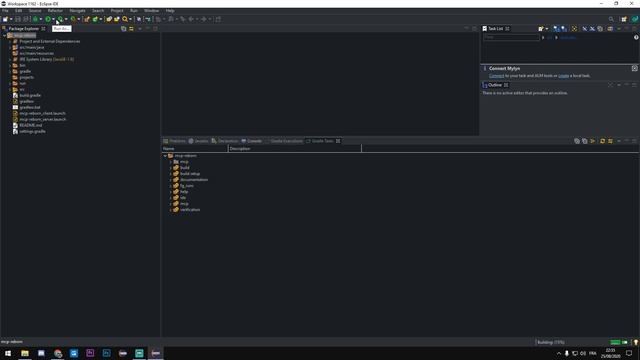Expand the JRE System Library node
This screenshot has width=640, height=360.
click(x=10, y=60)
